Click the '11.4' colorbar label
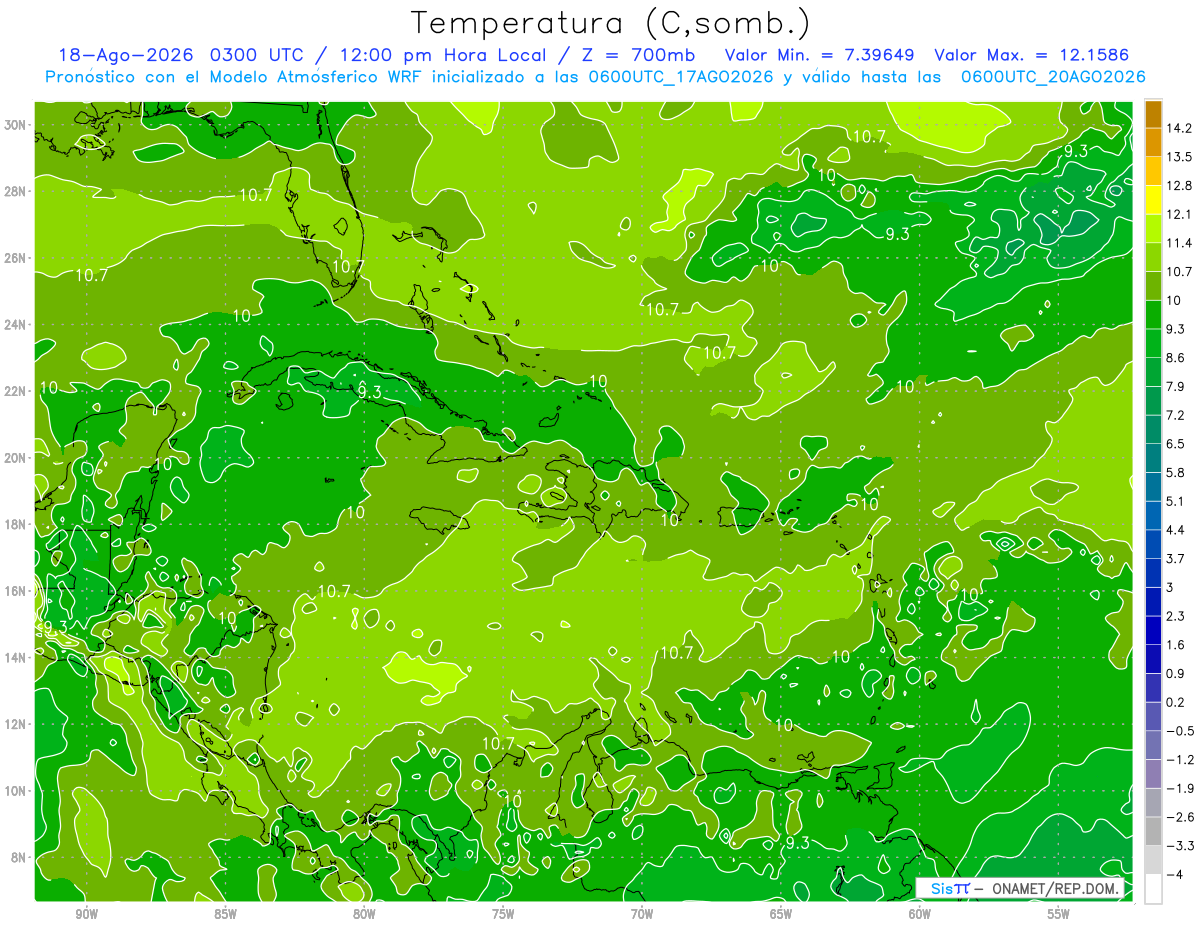 1179,243
